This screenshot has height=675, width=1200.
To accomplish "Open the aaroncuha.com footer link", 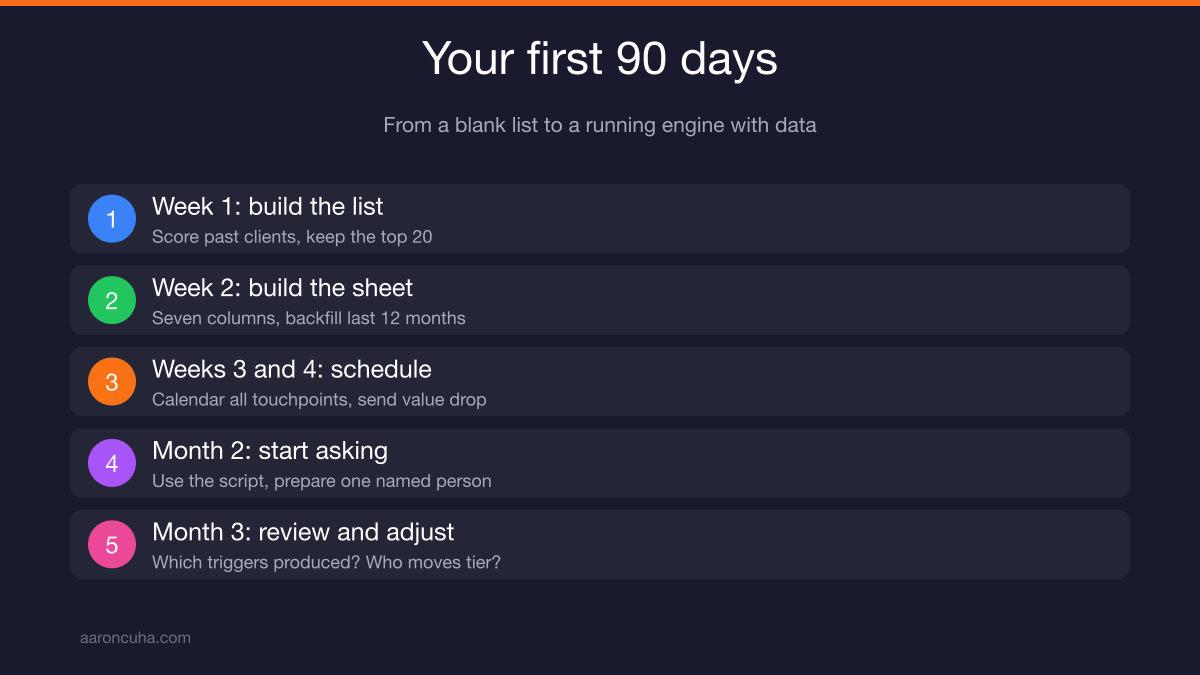I will coord(135,637).
